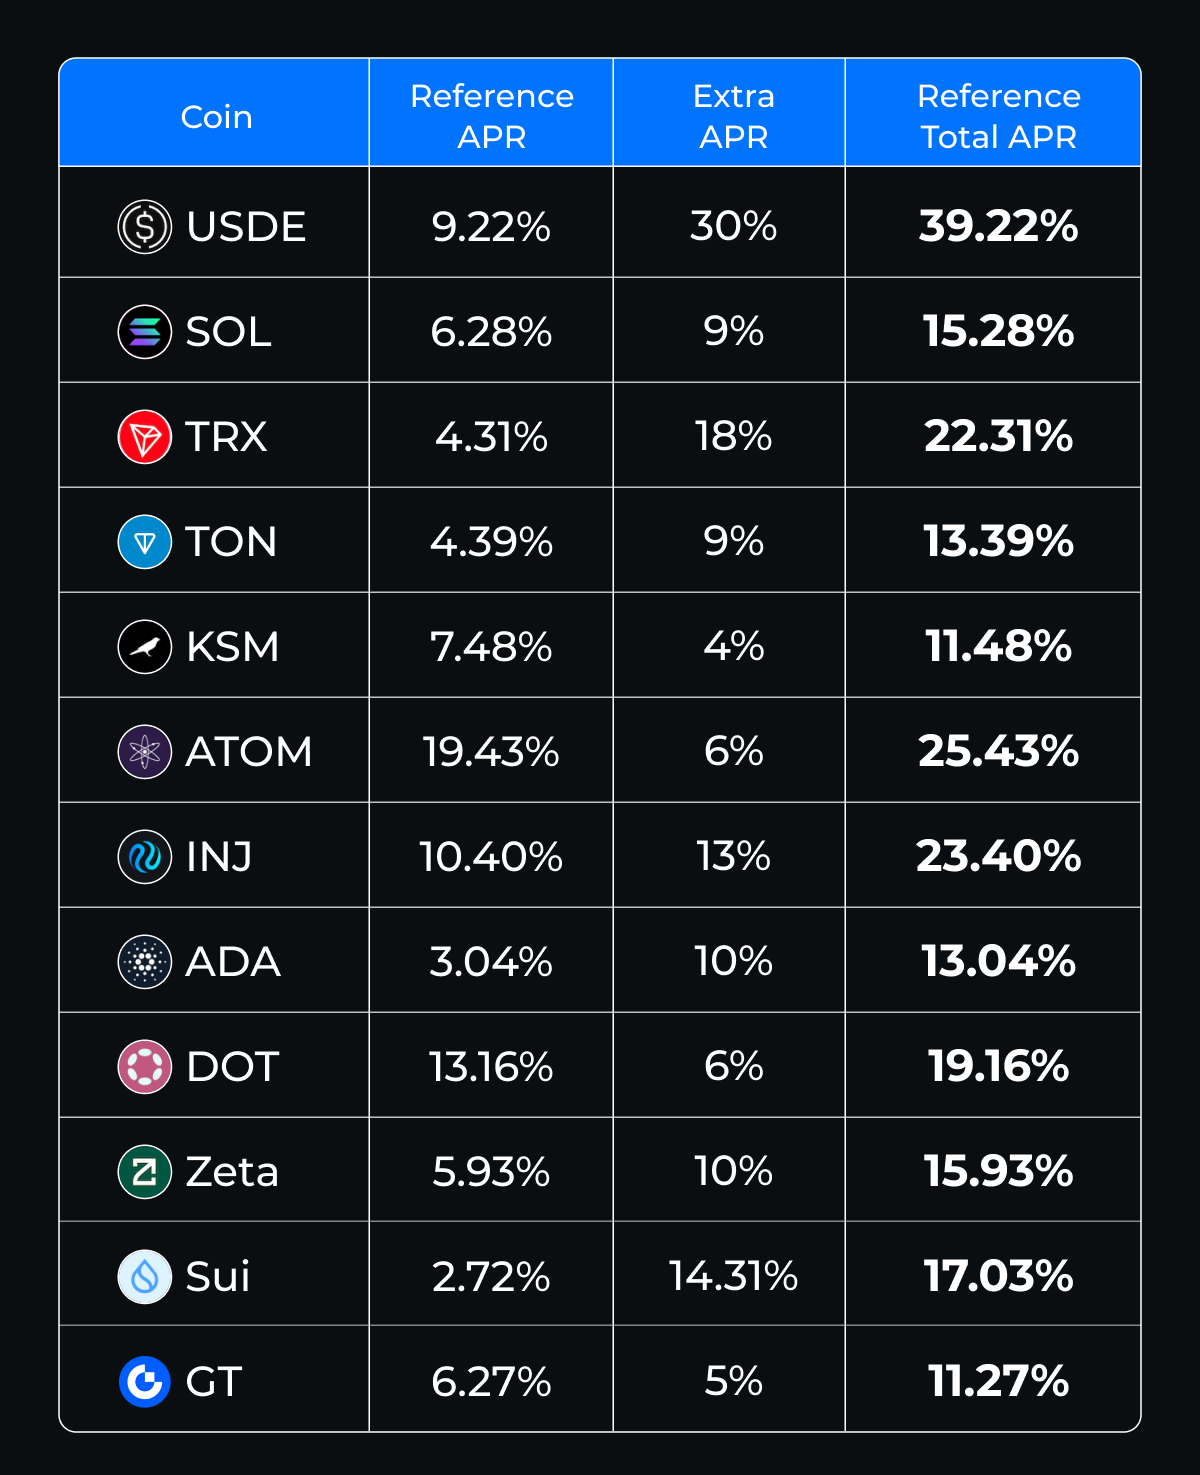Image resolution: width=1200 pixels, height=1475 pixels.
Task: Select the Extra APR column header
Action: tap(733, 116)
